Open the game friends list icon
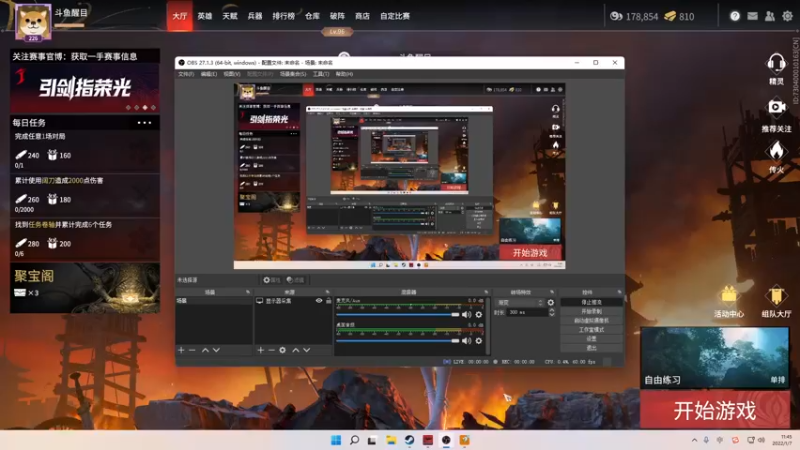The image size is (800, 450). (770, 16)
